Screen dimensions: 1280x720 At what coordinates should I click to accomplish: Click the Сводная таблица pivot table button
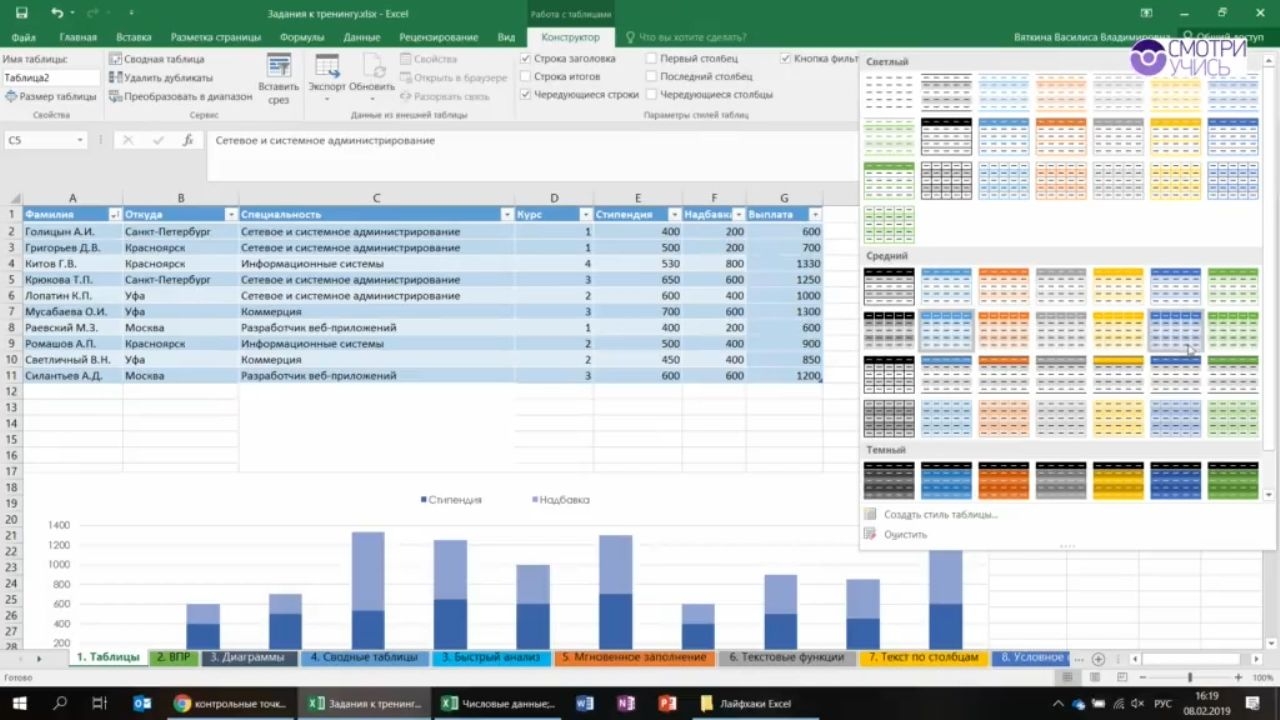157,59
